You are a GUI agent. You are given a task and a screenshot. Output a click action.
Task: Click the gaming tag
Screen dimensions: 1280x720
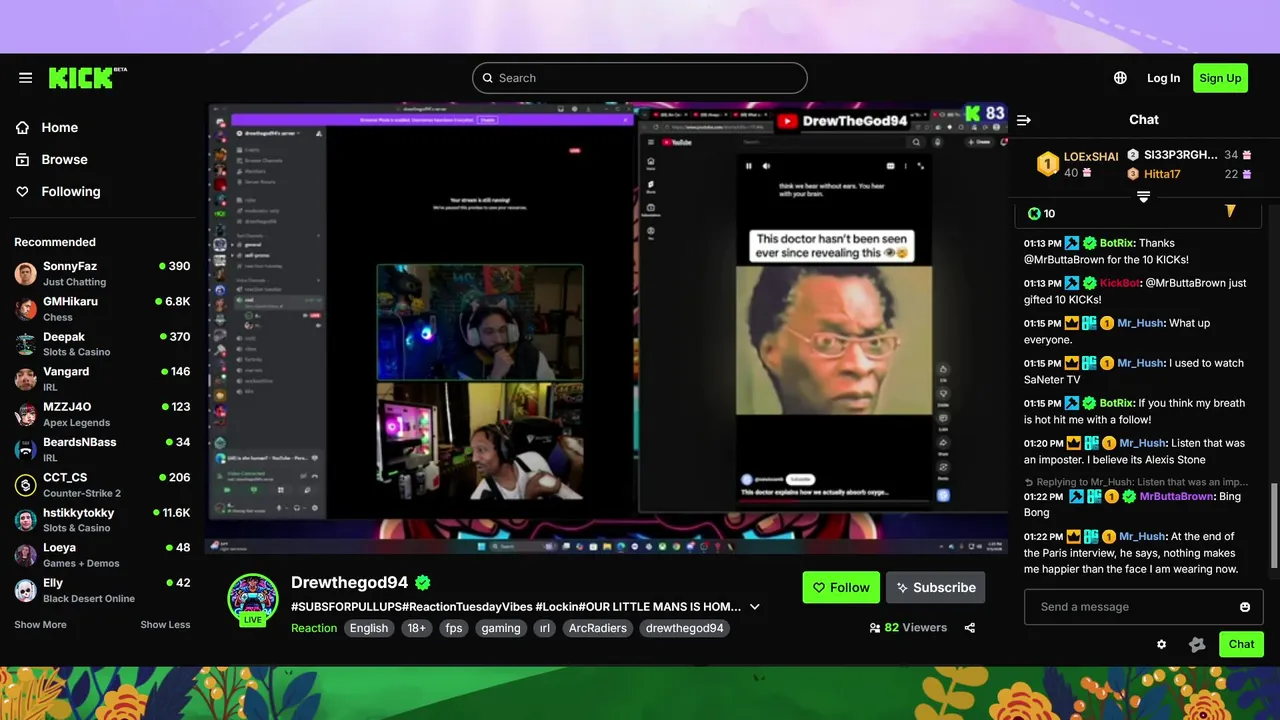[501, 628]
